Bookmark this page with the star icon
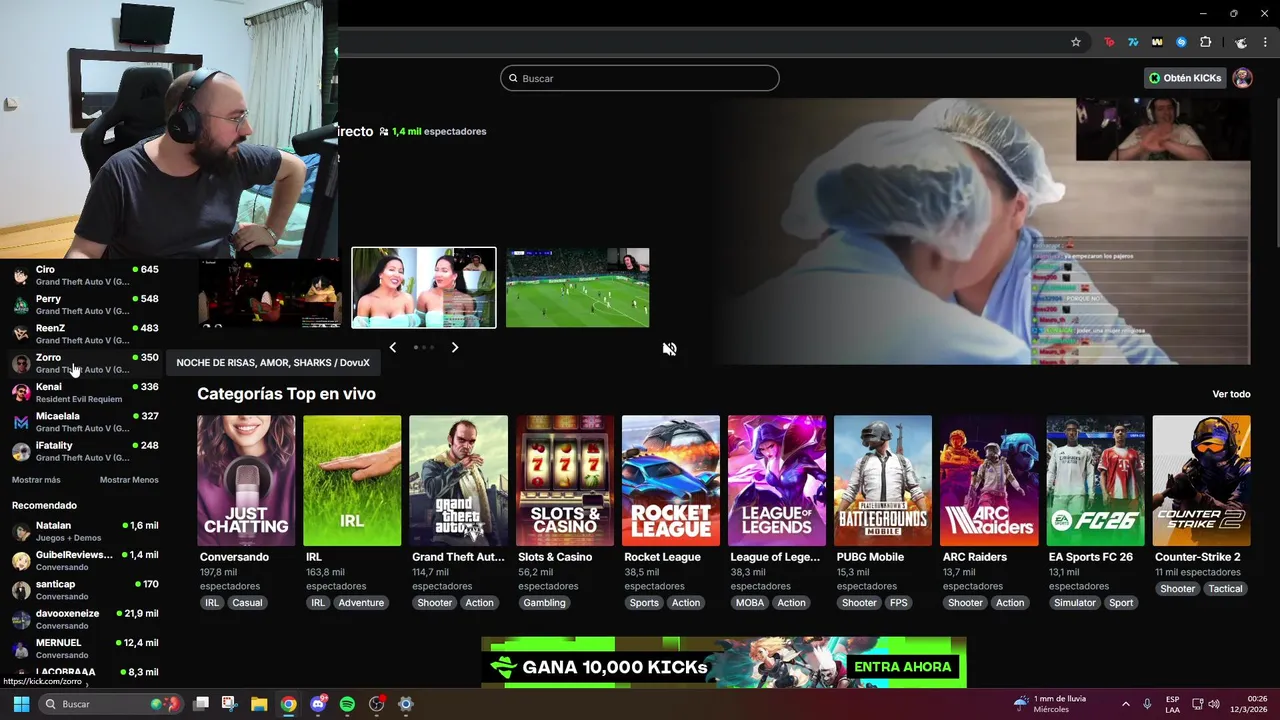Image resolution: width=1280 pixels, height=720 pixels. coord(1076,42)
